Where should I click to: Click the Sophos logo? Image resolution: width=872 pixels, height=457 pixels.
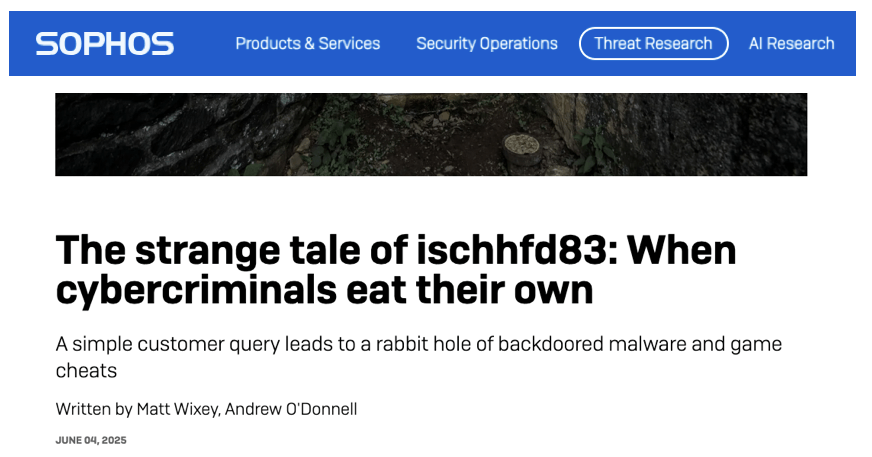[x=105, y=43]
